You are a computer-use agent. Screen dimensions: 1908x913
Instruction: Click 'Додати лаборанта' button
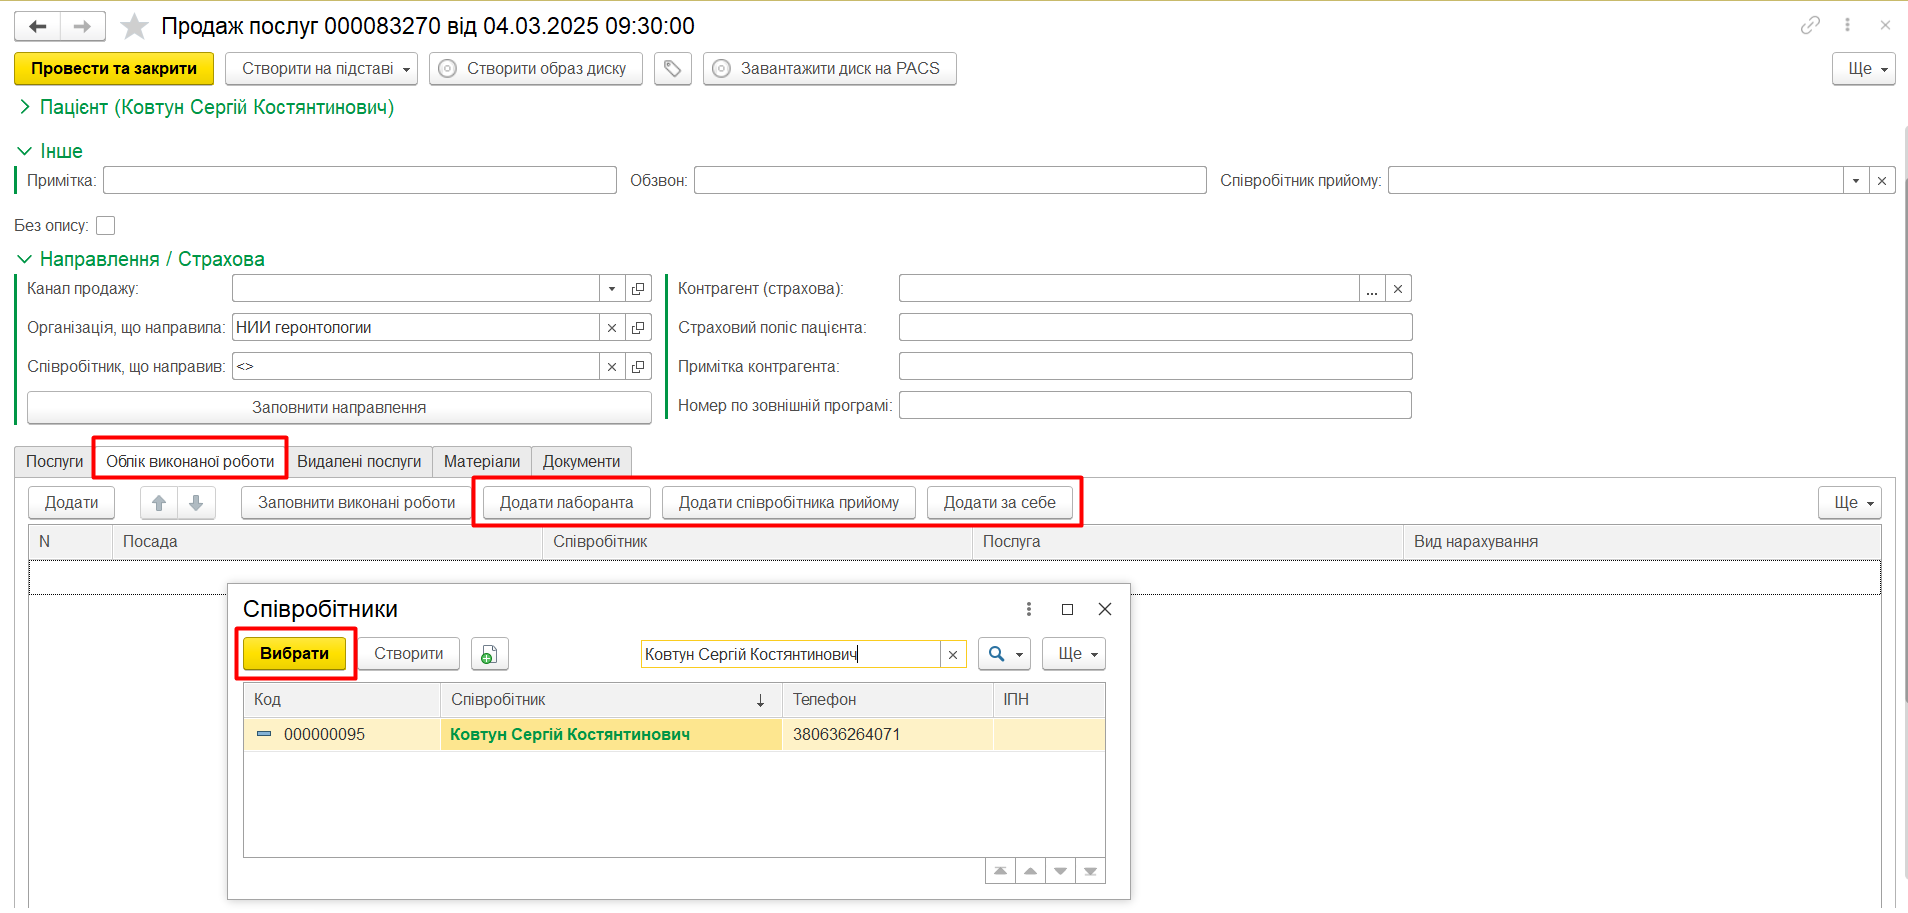[x=566, y=503]
